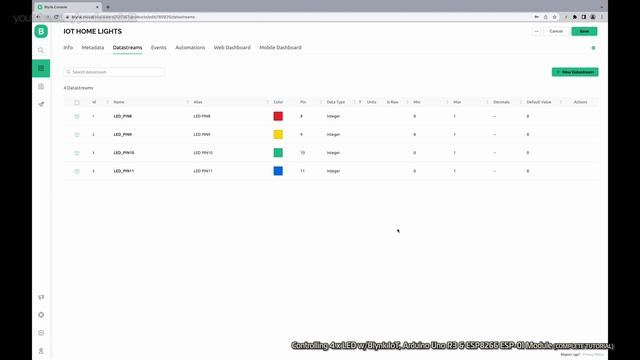Open the paper plane icon in sidebar

coord(41,104)
